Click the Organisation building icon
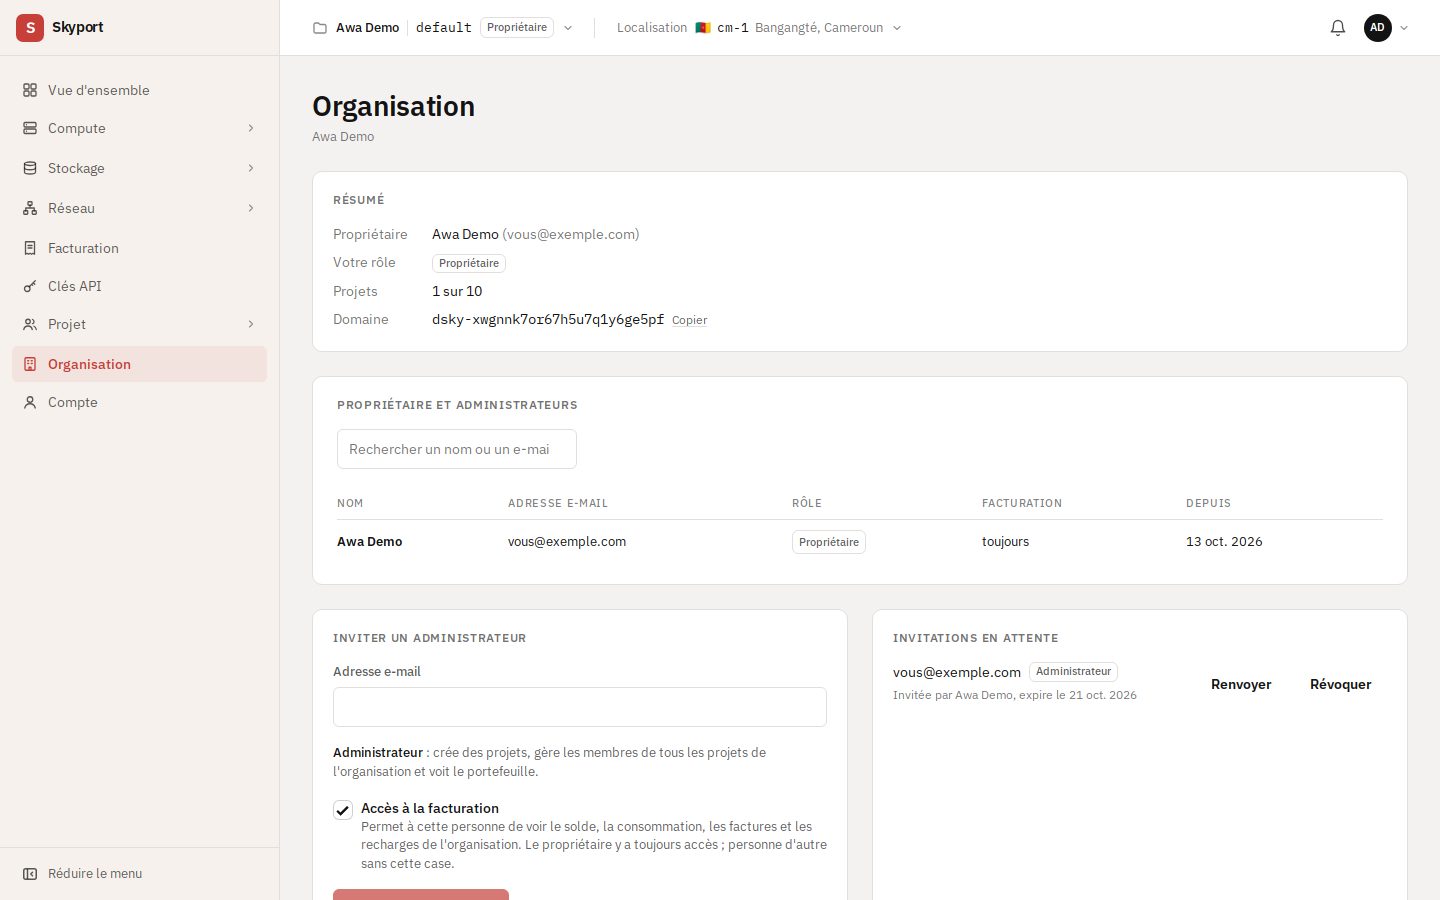 30,364
